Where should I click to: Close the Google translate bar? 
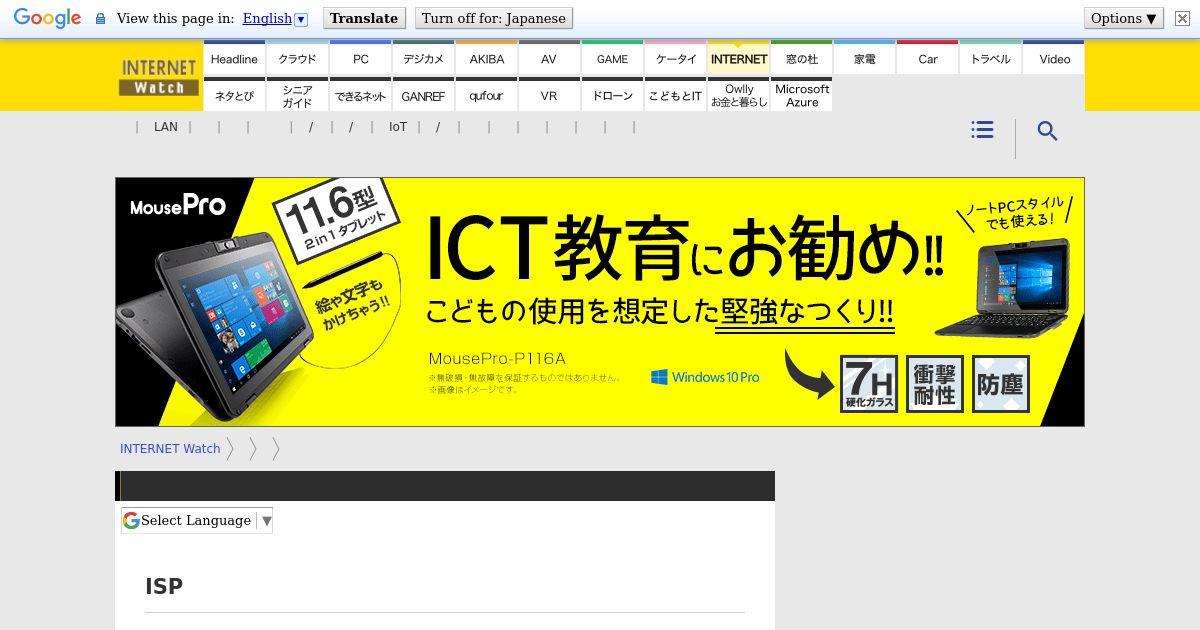[x=1182, y=18]
